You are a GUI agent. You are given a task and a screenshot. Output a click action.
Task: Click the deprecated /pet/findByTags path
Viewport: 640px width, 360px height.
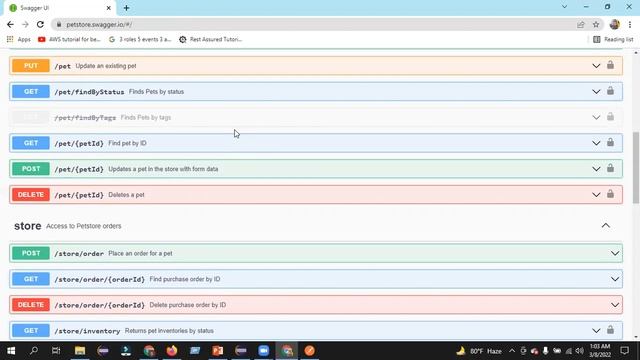pyautogui.click(x=85, y=118)
